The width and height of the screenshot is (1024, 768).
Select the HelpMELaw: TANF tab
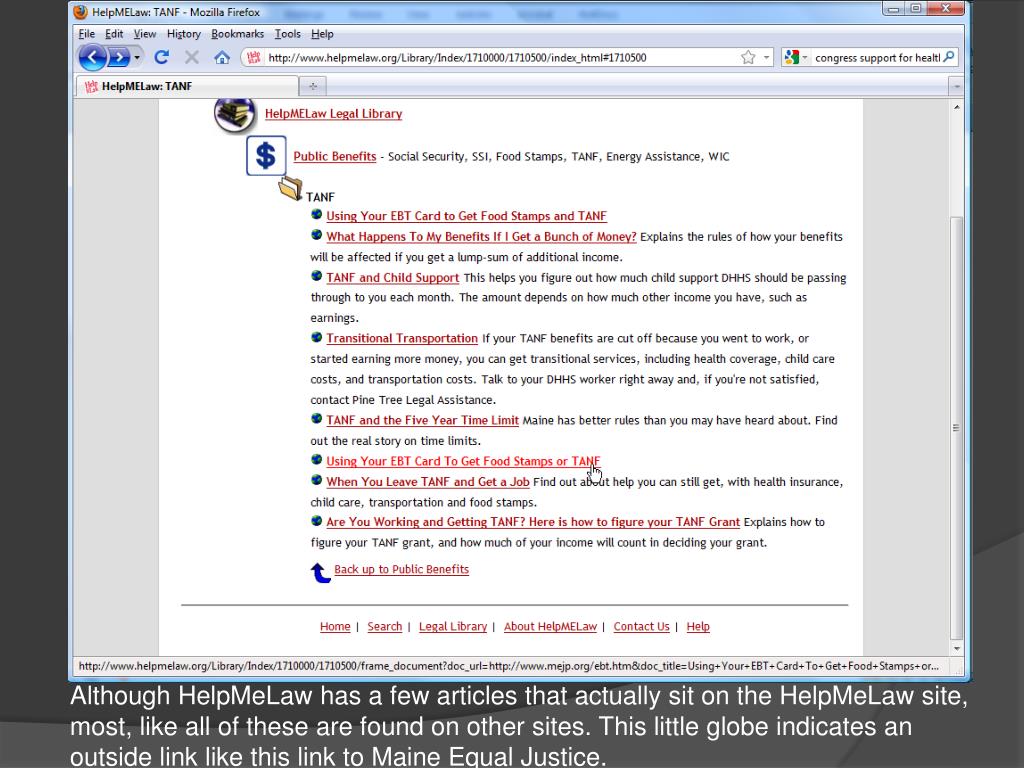[187, 86]
